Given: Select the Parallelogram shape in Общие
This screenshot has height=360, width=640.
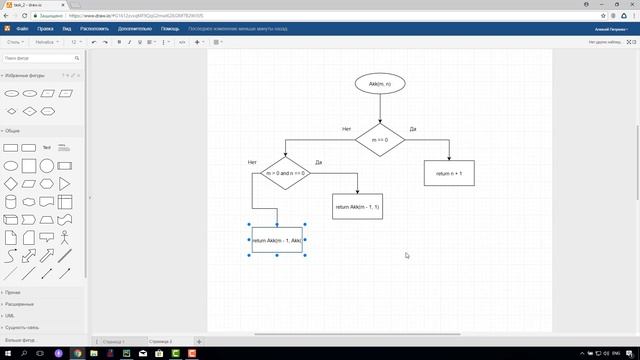Looking at the screenshot, I should coord(29,184).
